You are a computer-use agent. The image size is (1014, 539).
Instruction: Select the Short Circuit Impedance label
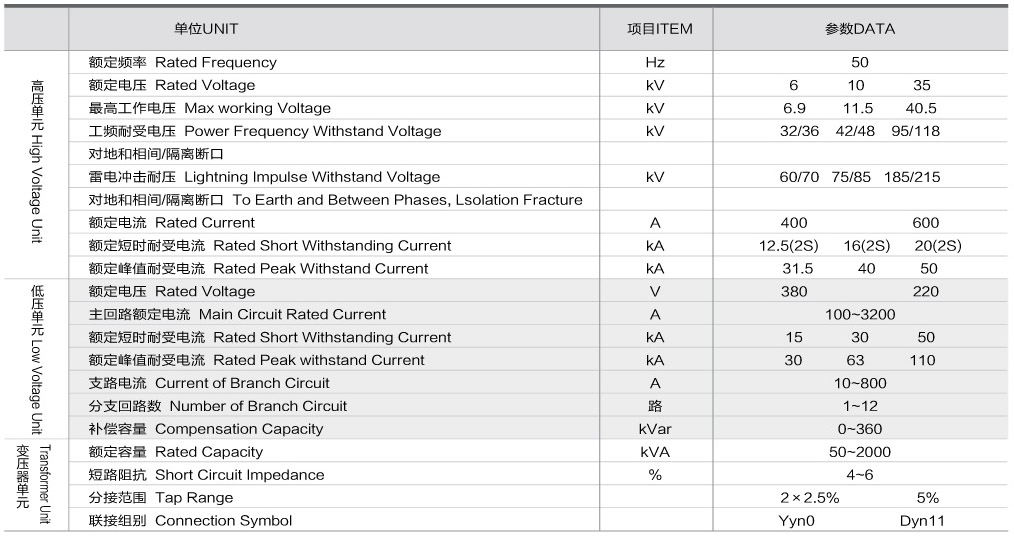pos(206,475)
